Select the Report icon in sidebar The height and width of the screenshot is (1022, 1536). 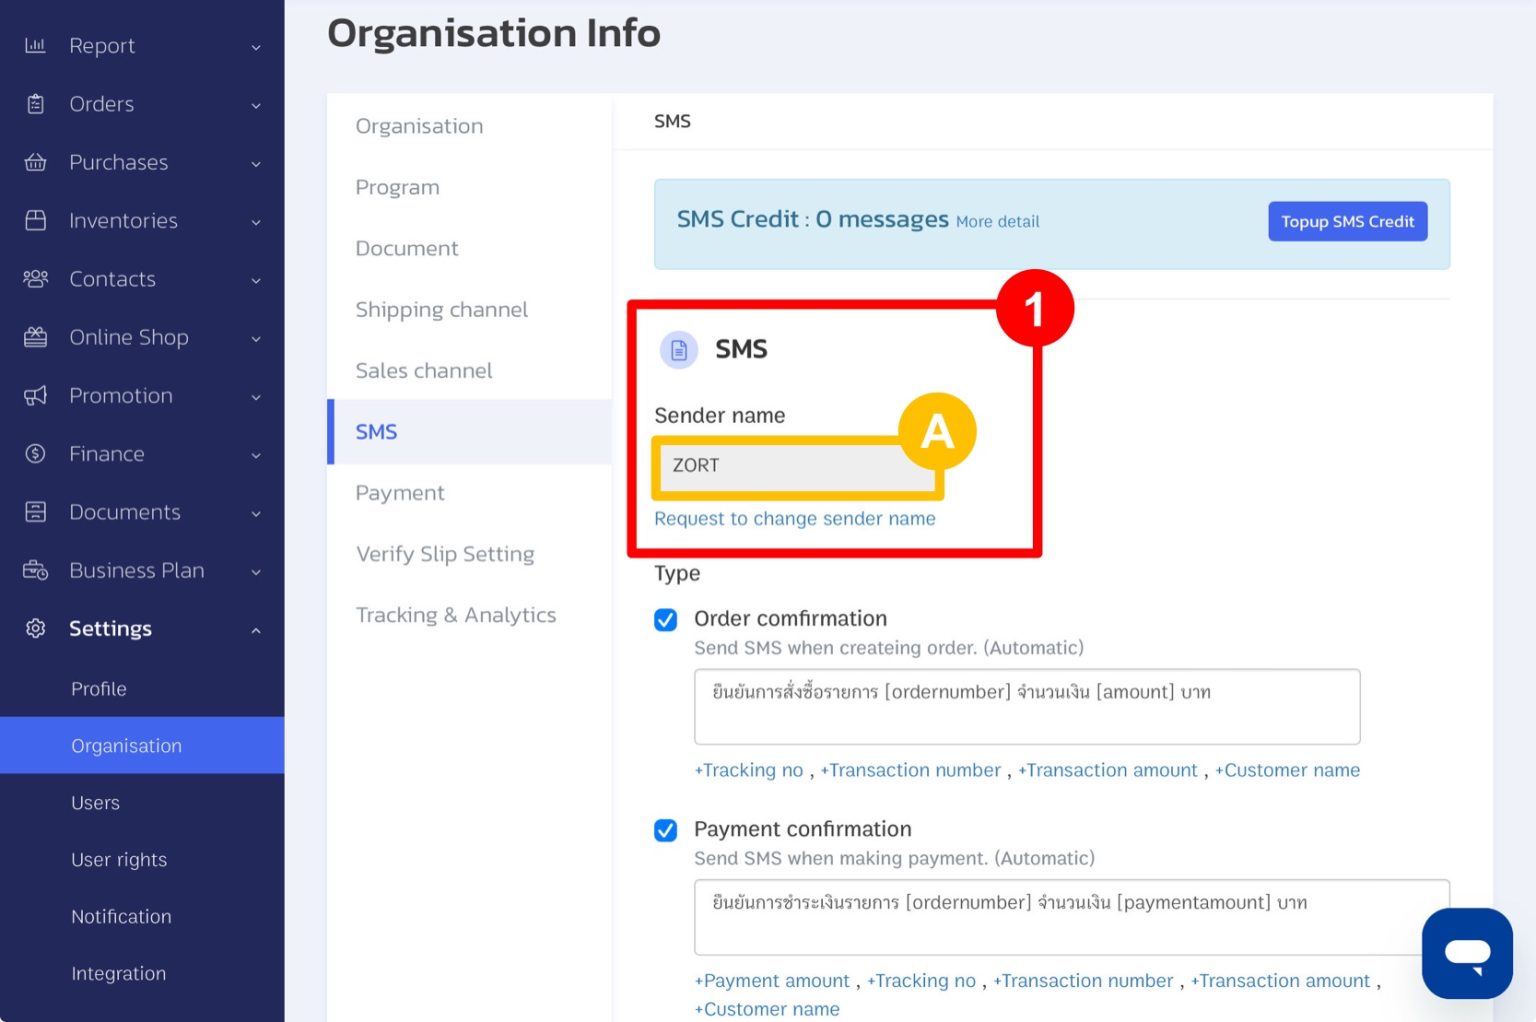[36, 45]
